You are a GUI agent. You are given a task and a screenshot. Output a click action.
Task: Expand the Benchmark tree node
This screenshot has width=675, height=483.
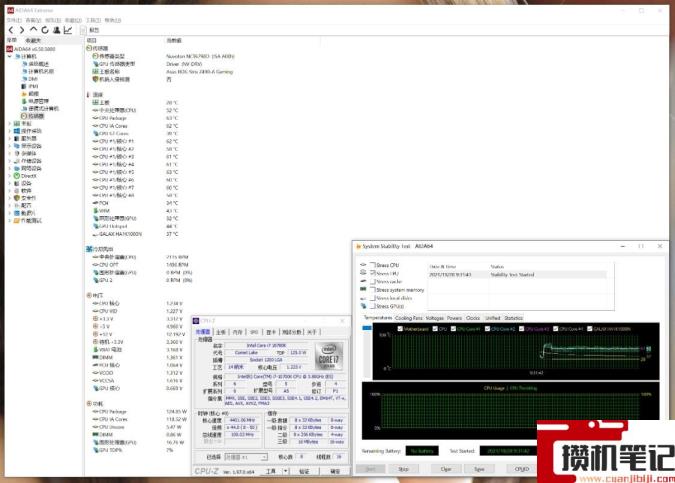(x=9, y=220)
